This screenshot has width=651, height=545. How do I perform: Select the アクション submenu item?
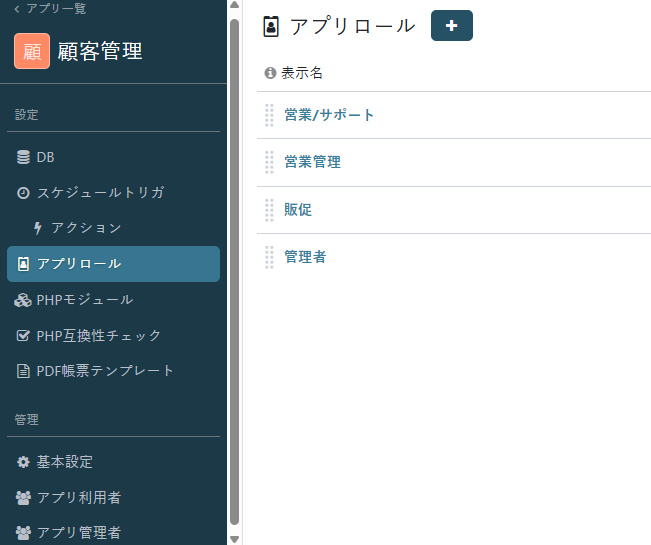click(86, 228)
